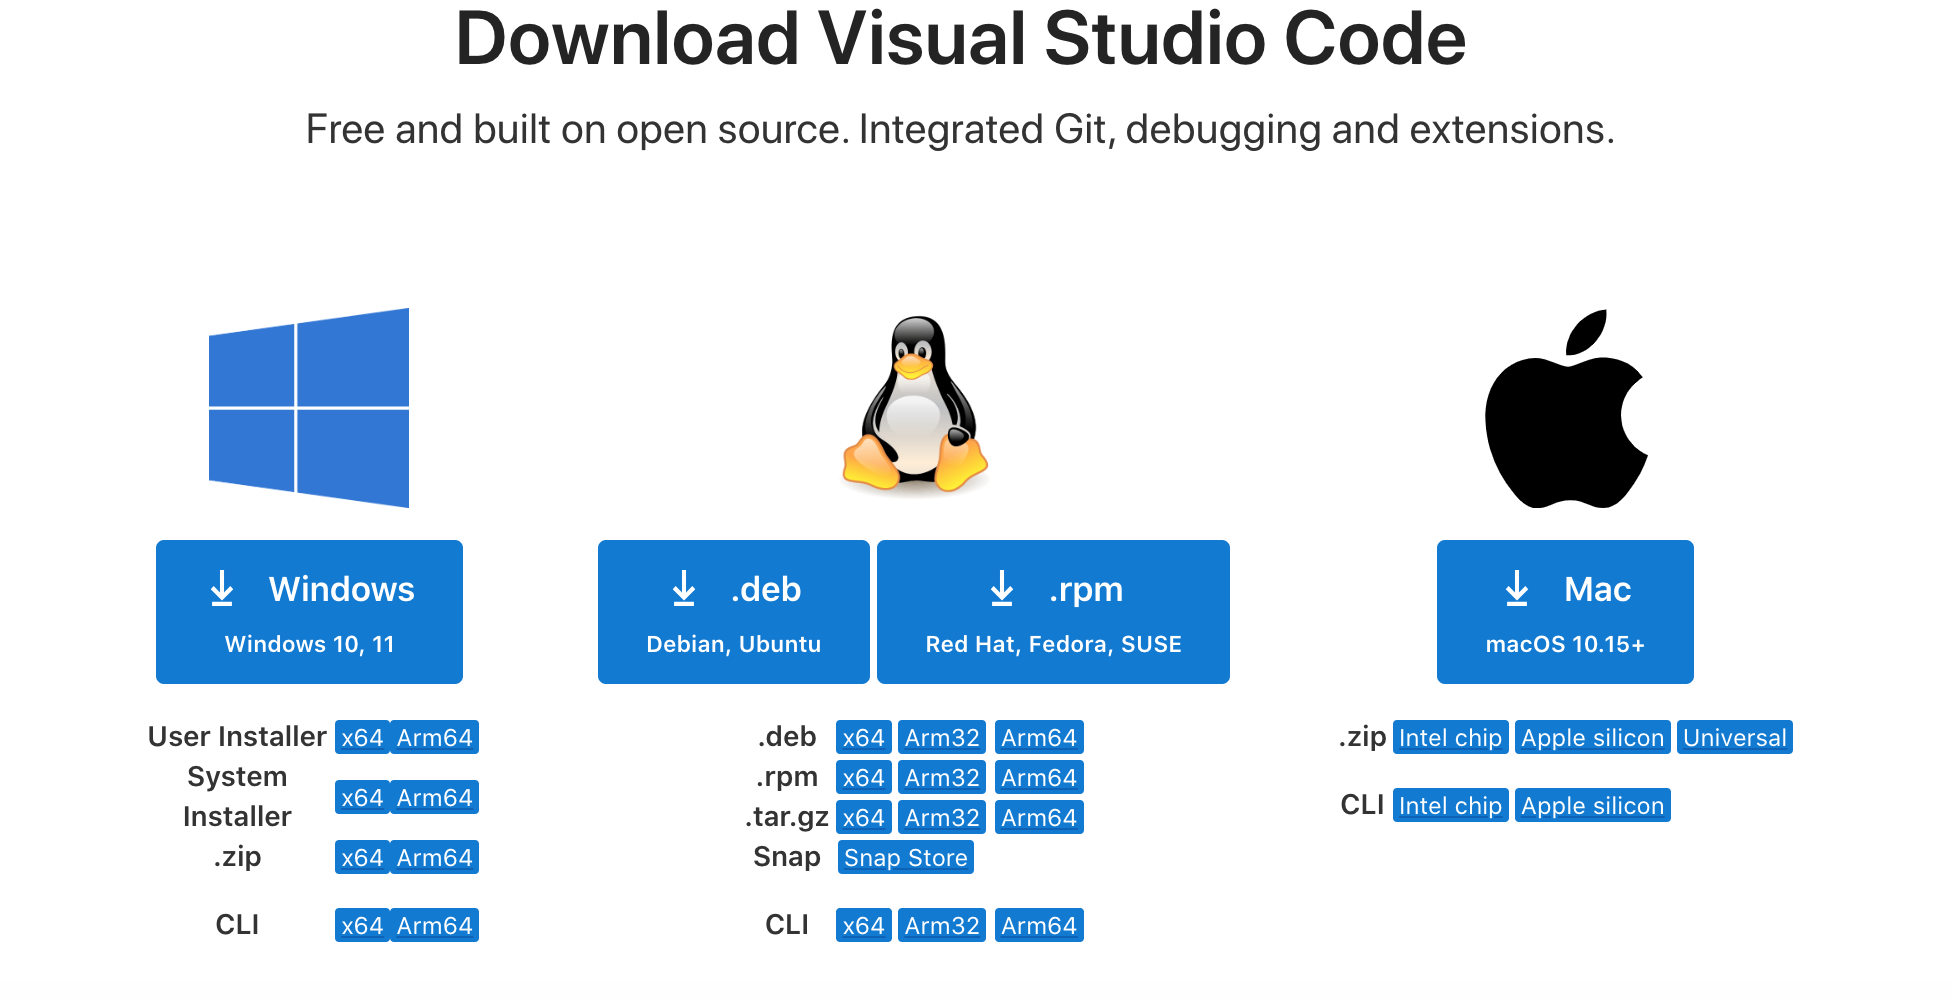Choose System Installer x64 link
Image resolution: width=1952 pixels, height=1000 pixels.
tap(362, 797)
